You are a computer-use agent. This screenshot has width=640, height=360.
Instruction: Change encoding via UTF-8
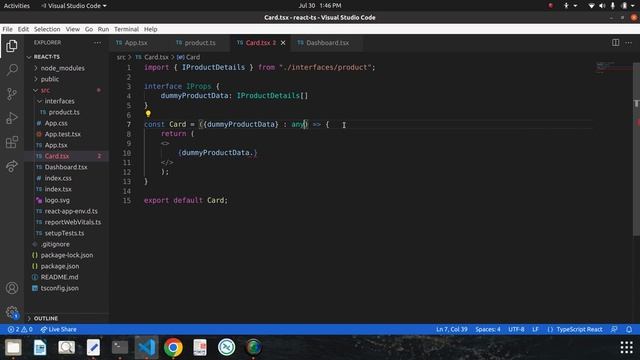(x=516, y=329)
